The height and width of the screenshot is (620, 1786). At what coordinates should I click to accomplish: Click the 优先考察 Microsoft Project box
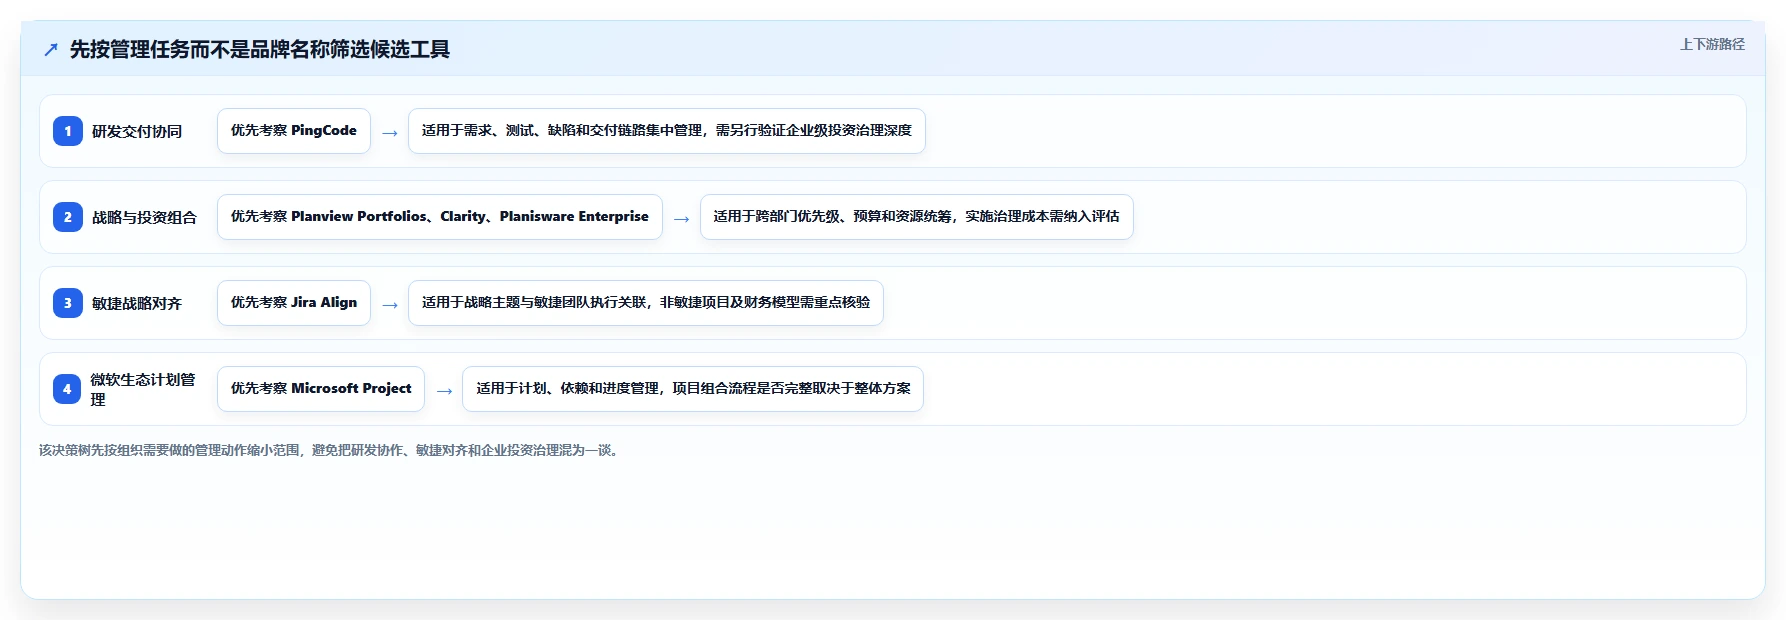pos(321,389)
